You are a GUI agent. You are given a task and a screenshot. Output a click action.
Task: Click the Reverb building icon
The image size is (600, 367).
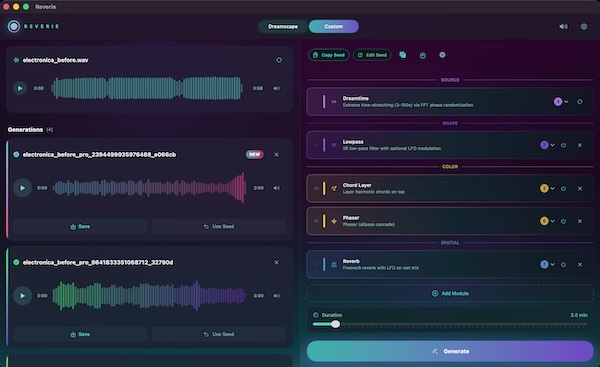click(x=334, y=264)
